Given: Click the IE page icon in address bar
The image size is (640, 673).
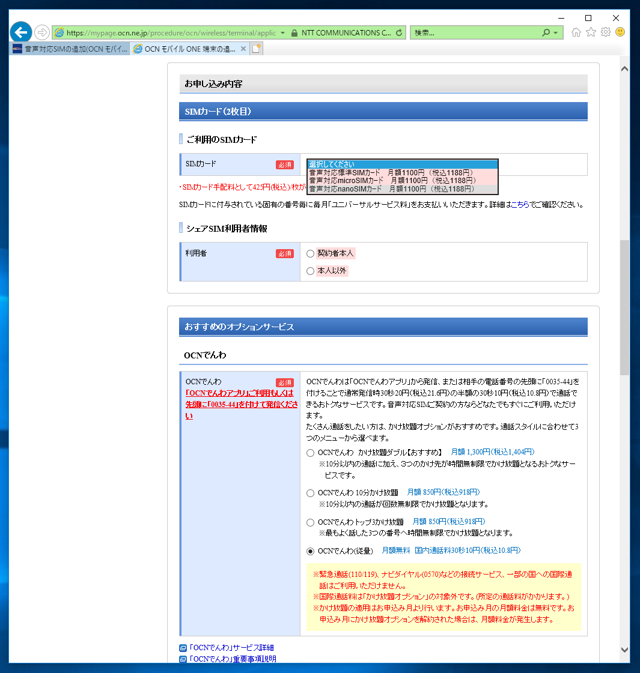Looking at the screenshot, I should [x=59, y=33].
